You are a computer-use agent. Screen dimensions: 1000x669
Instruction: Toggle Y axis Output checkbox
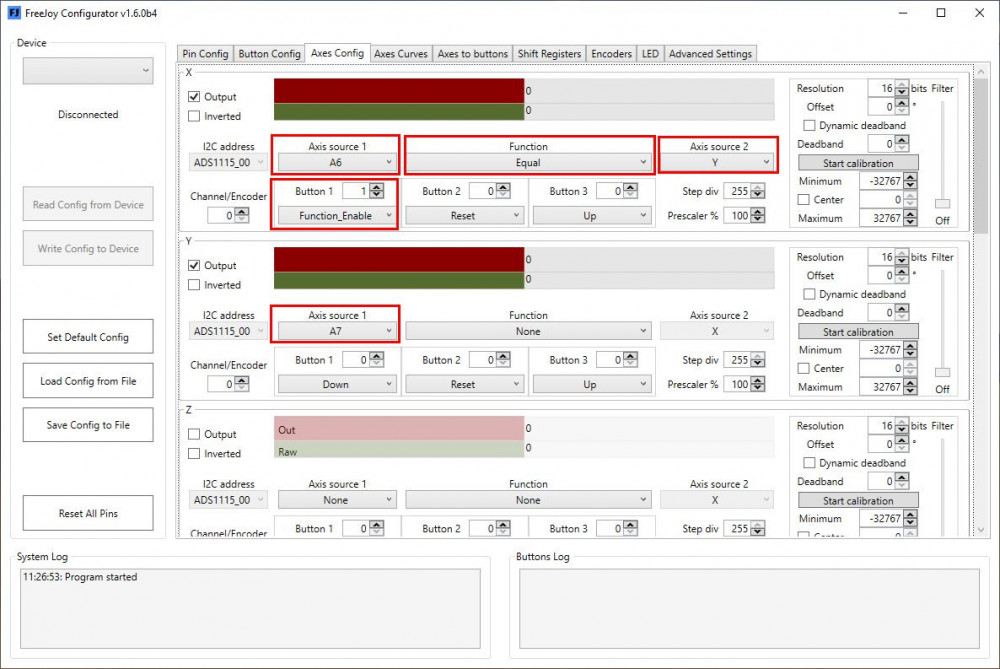tap(194, 265)
